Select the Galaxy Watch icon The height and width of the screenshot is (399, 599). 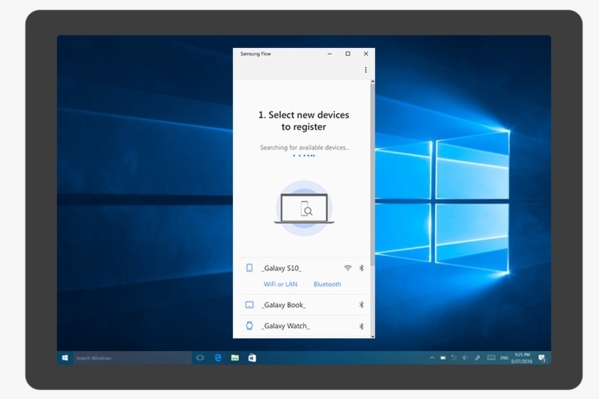click(x=249, y=326)
